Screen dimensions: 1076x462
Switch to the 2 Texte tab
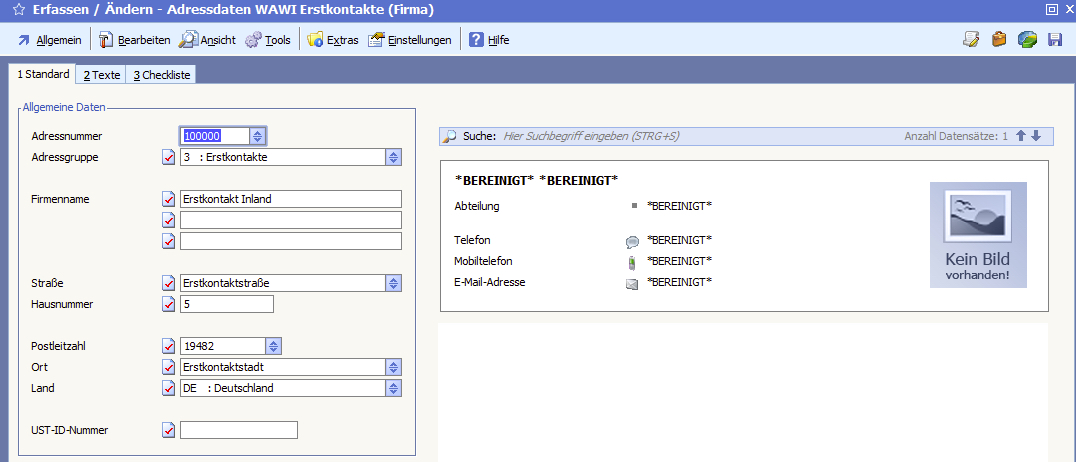coord(101,75)
